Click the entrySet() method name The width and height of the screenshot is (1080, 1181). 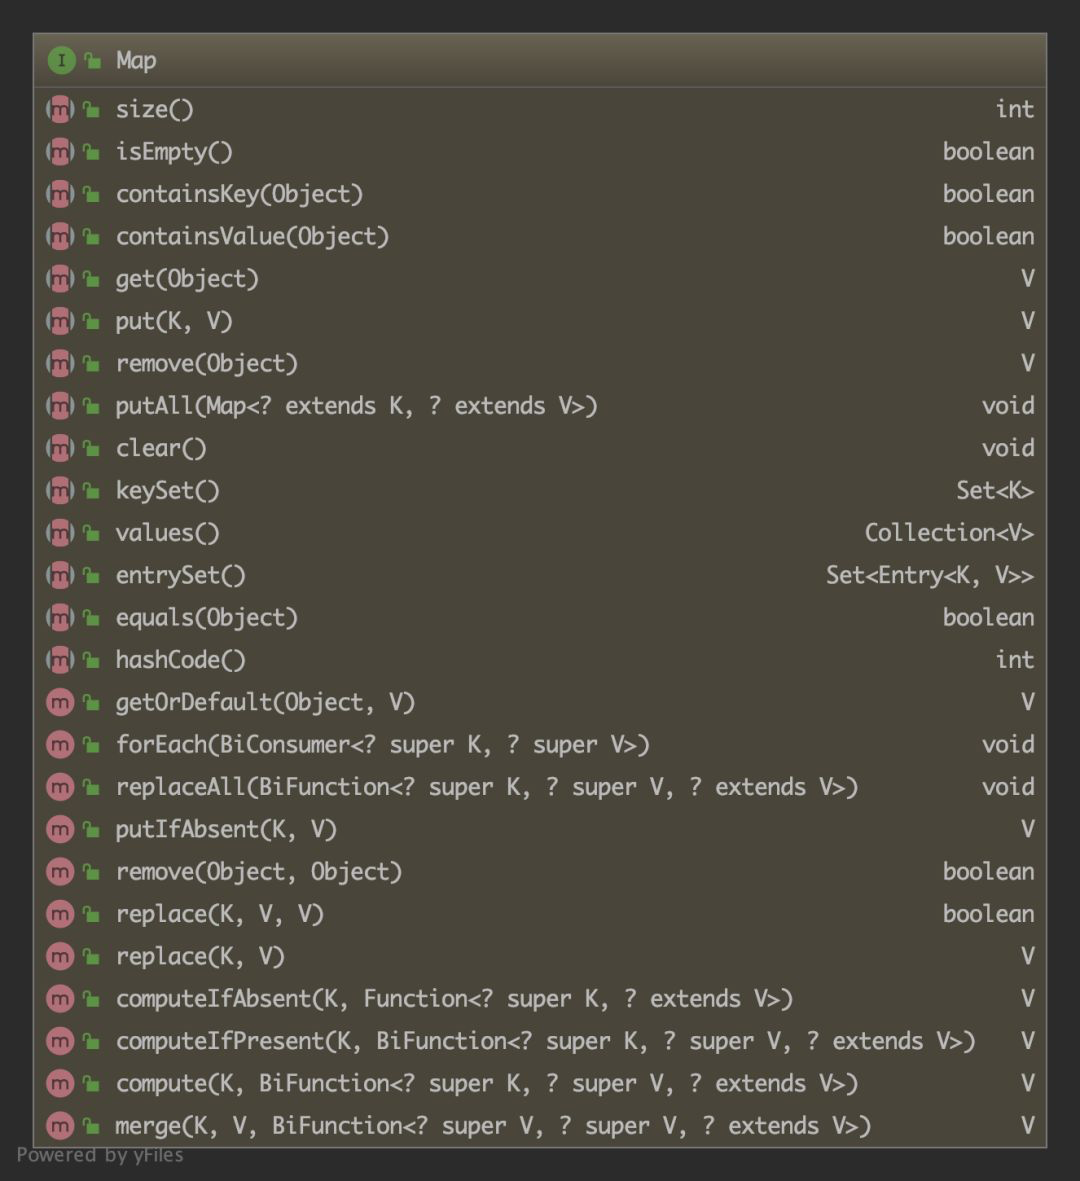[x=180, y=576]
